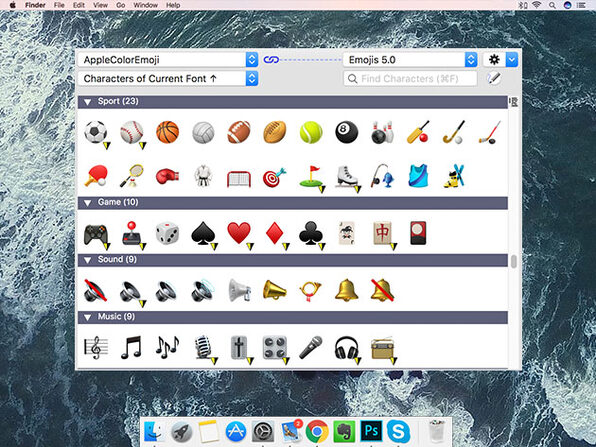Select the soccer ball emoji
Image resolution: width=596 pixels, height=447 pixels.
pyautogui.click(x=95, y=132)
